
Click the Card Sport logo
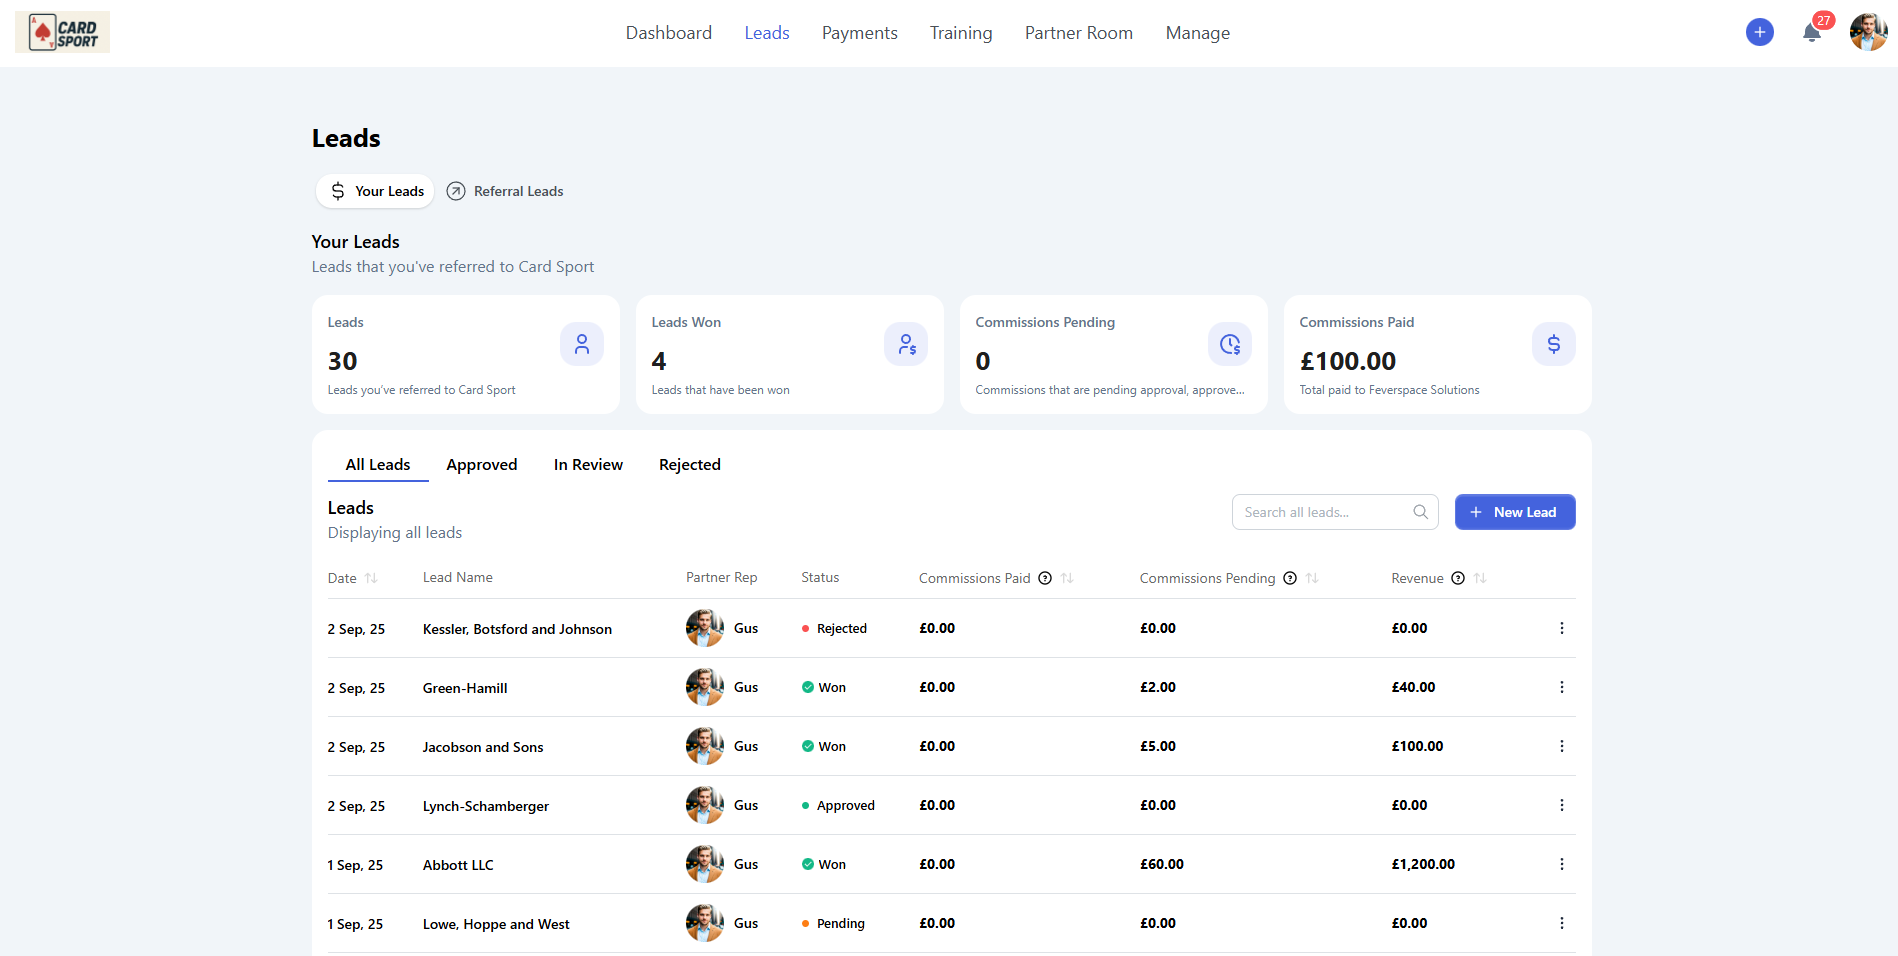point(62,33)
